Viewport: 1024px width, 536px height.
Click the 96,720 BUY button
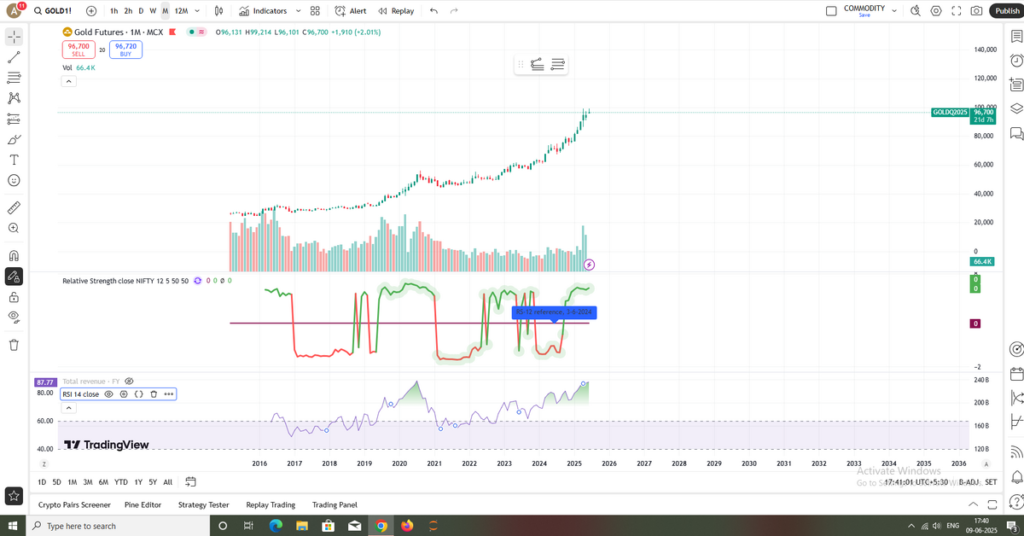pyautogui.click(x=125, y=50)
